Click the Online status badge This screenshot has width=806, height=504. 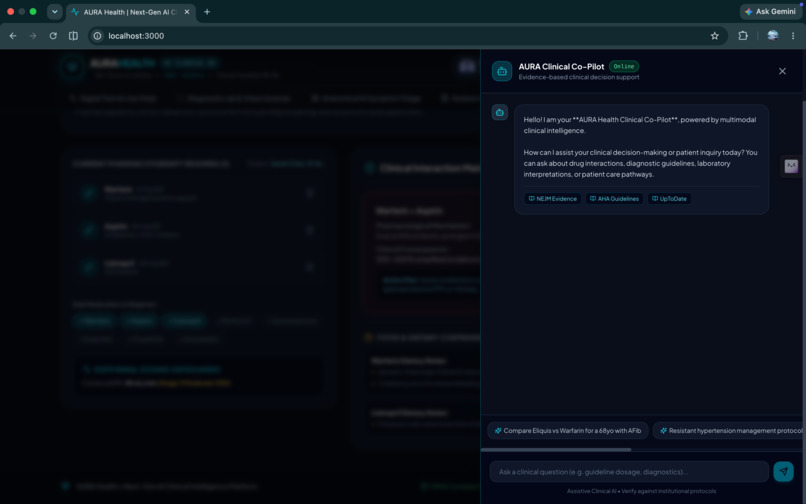pyautogui.click(x=624, y=66)
